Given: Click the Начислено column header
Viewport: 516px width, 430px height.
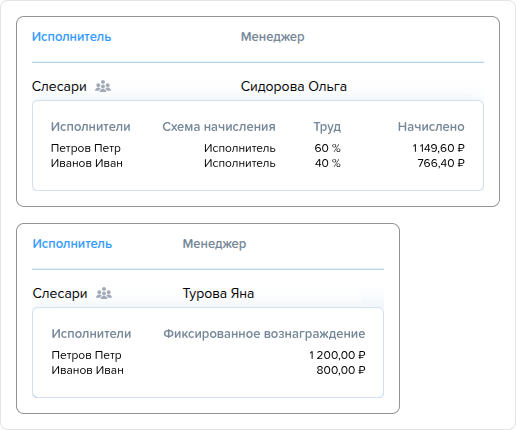Looking at the screenshot, I should [431, 127].
